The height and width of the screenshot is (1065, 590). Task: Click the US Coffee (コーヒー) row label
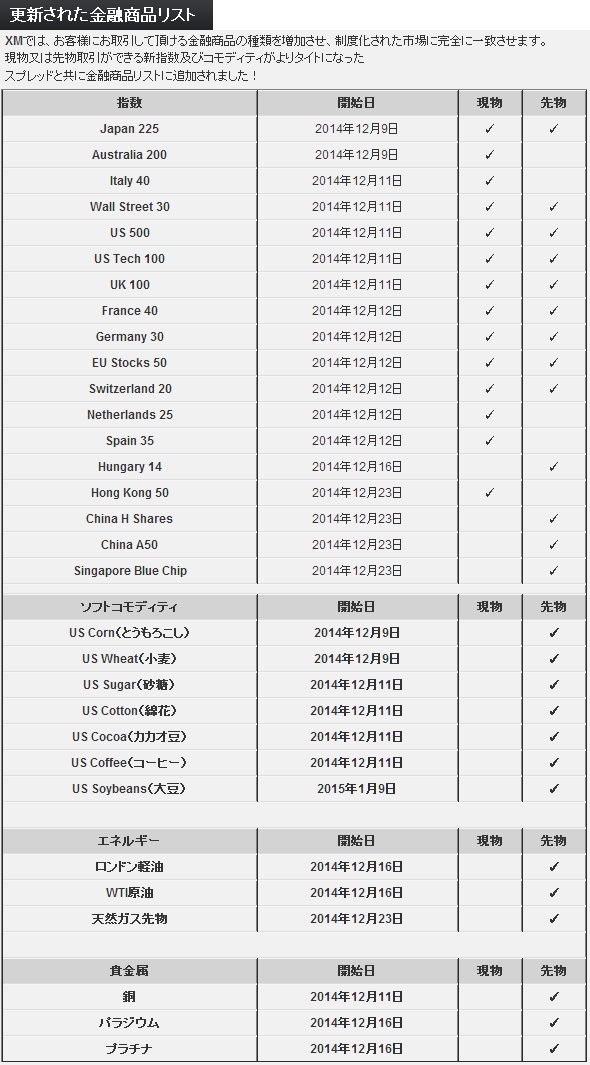[x=129, y=763]
